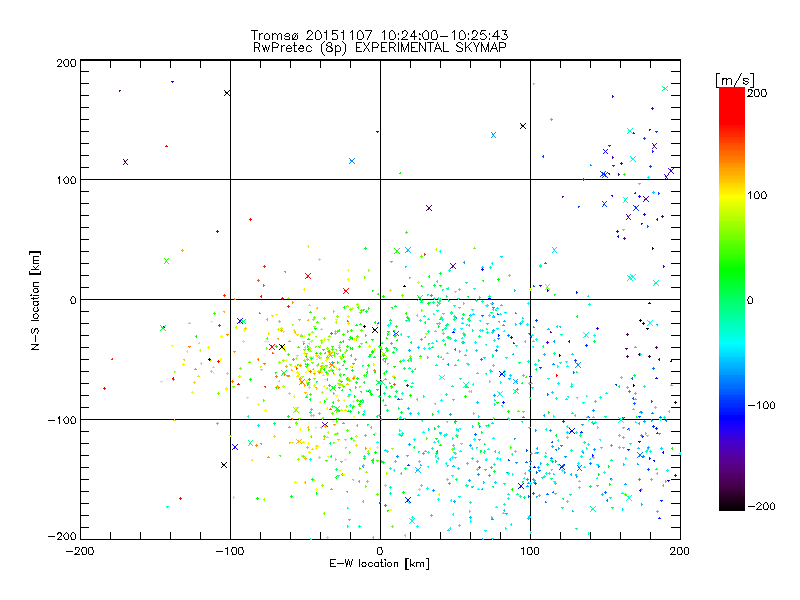
Task: Click the green X marker in the top-right corner
Action: (x=665, y=88)
